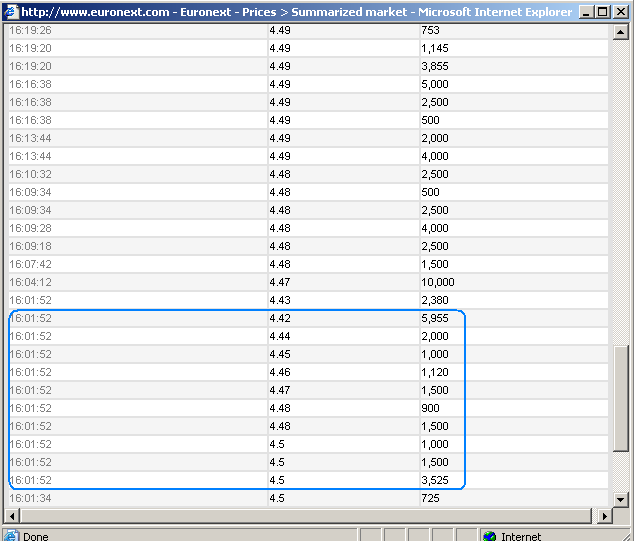Click the vertical scrollbar down arrow
The width and height of the screenshot is (634, 543).
620,499
